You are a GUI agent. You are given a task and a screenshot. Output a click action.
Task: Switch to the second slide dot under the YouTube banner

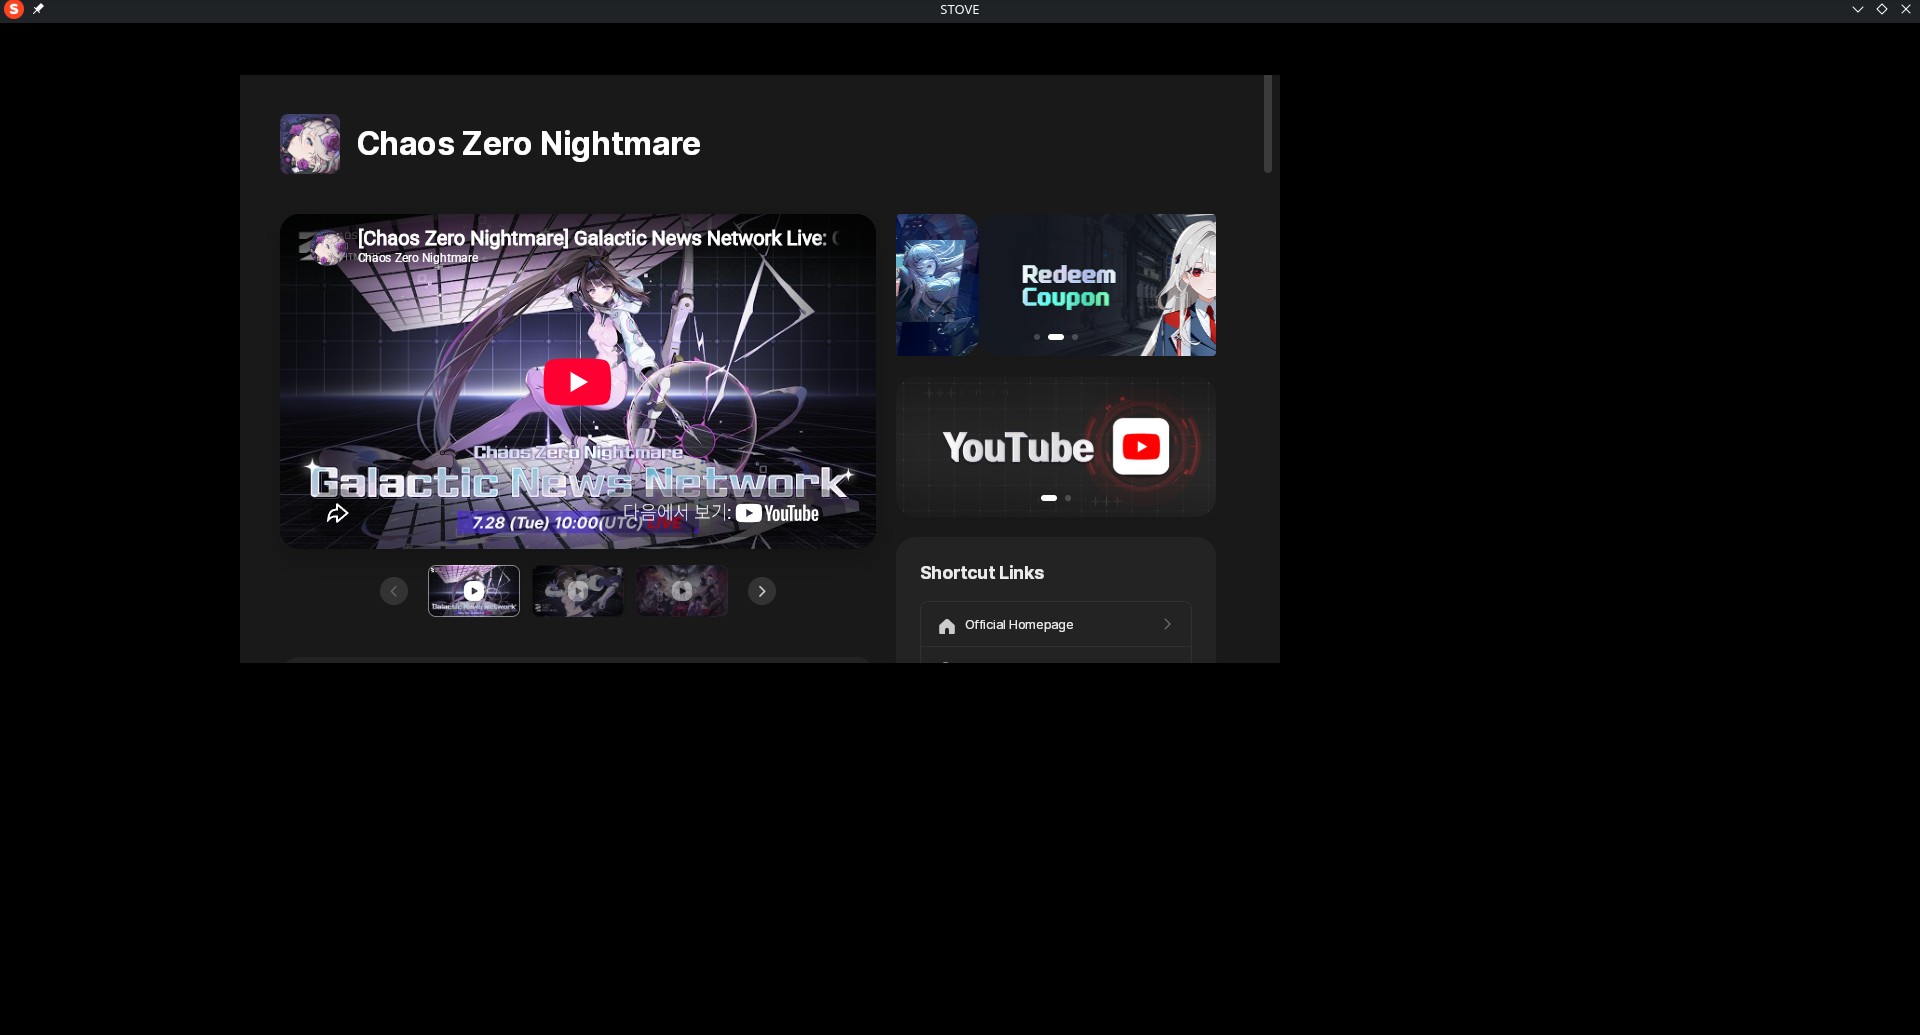tap(1068, 498)
